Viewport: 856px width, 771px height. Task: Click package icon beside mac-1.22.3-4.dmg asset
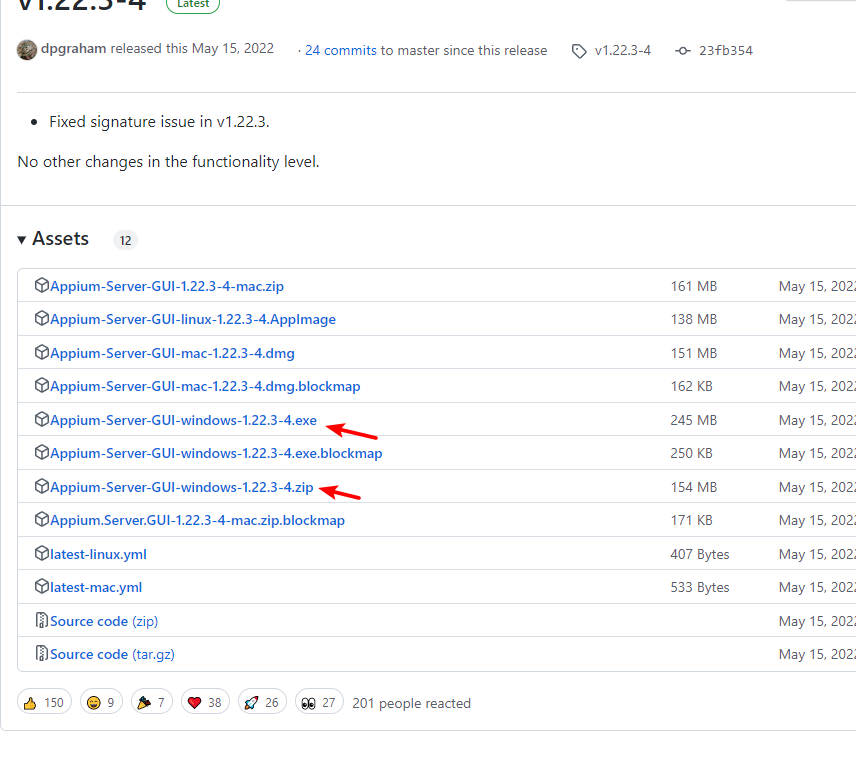(41, 352)
